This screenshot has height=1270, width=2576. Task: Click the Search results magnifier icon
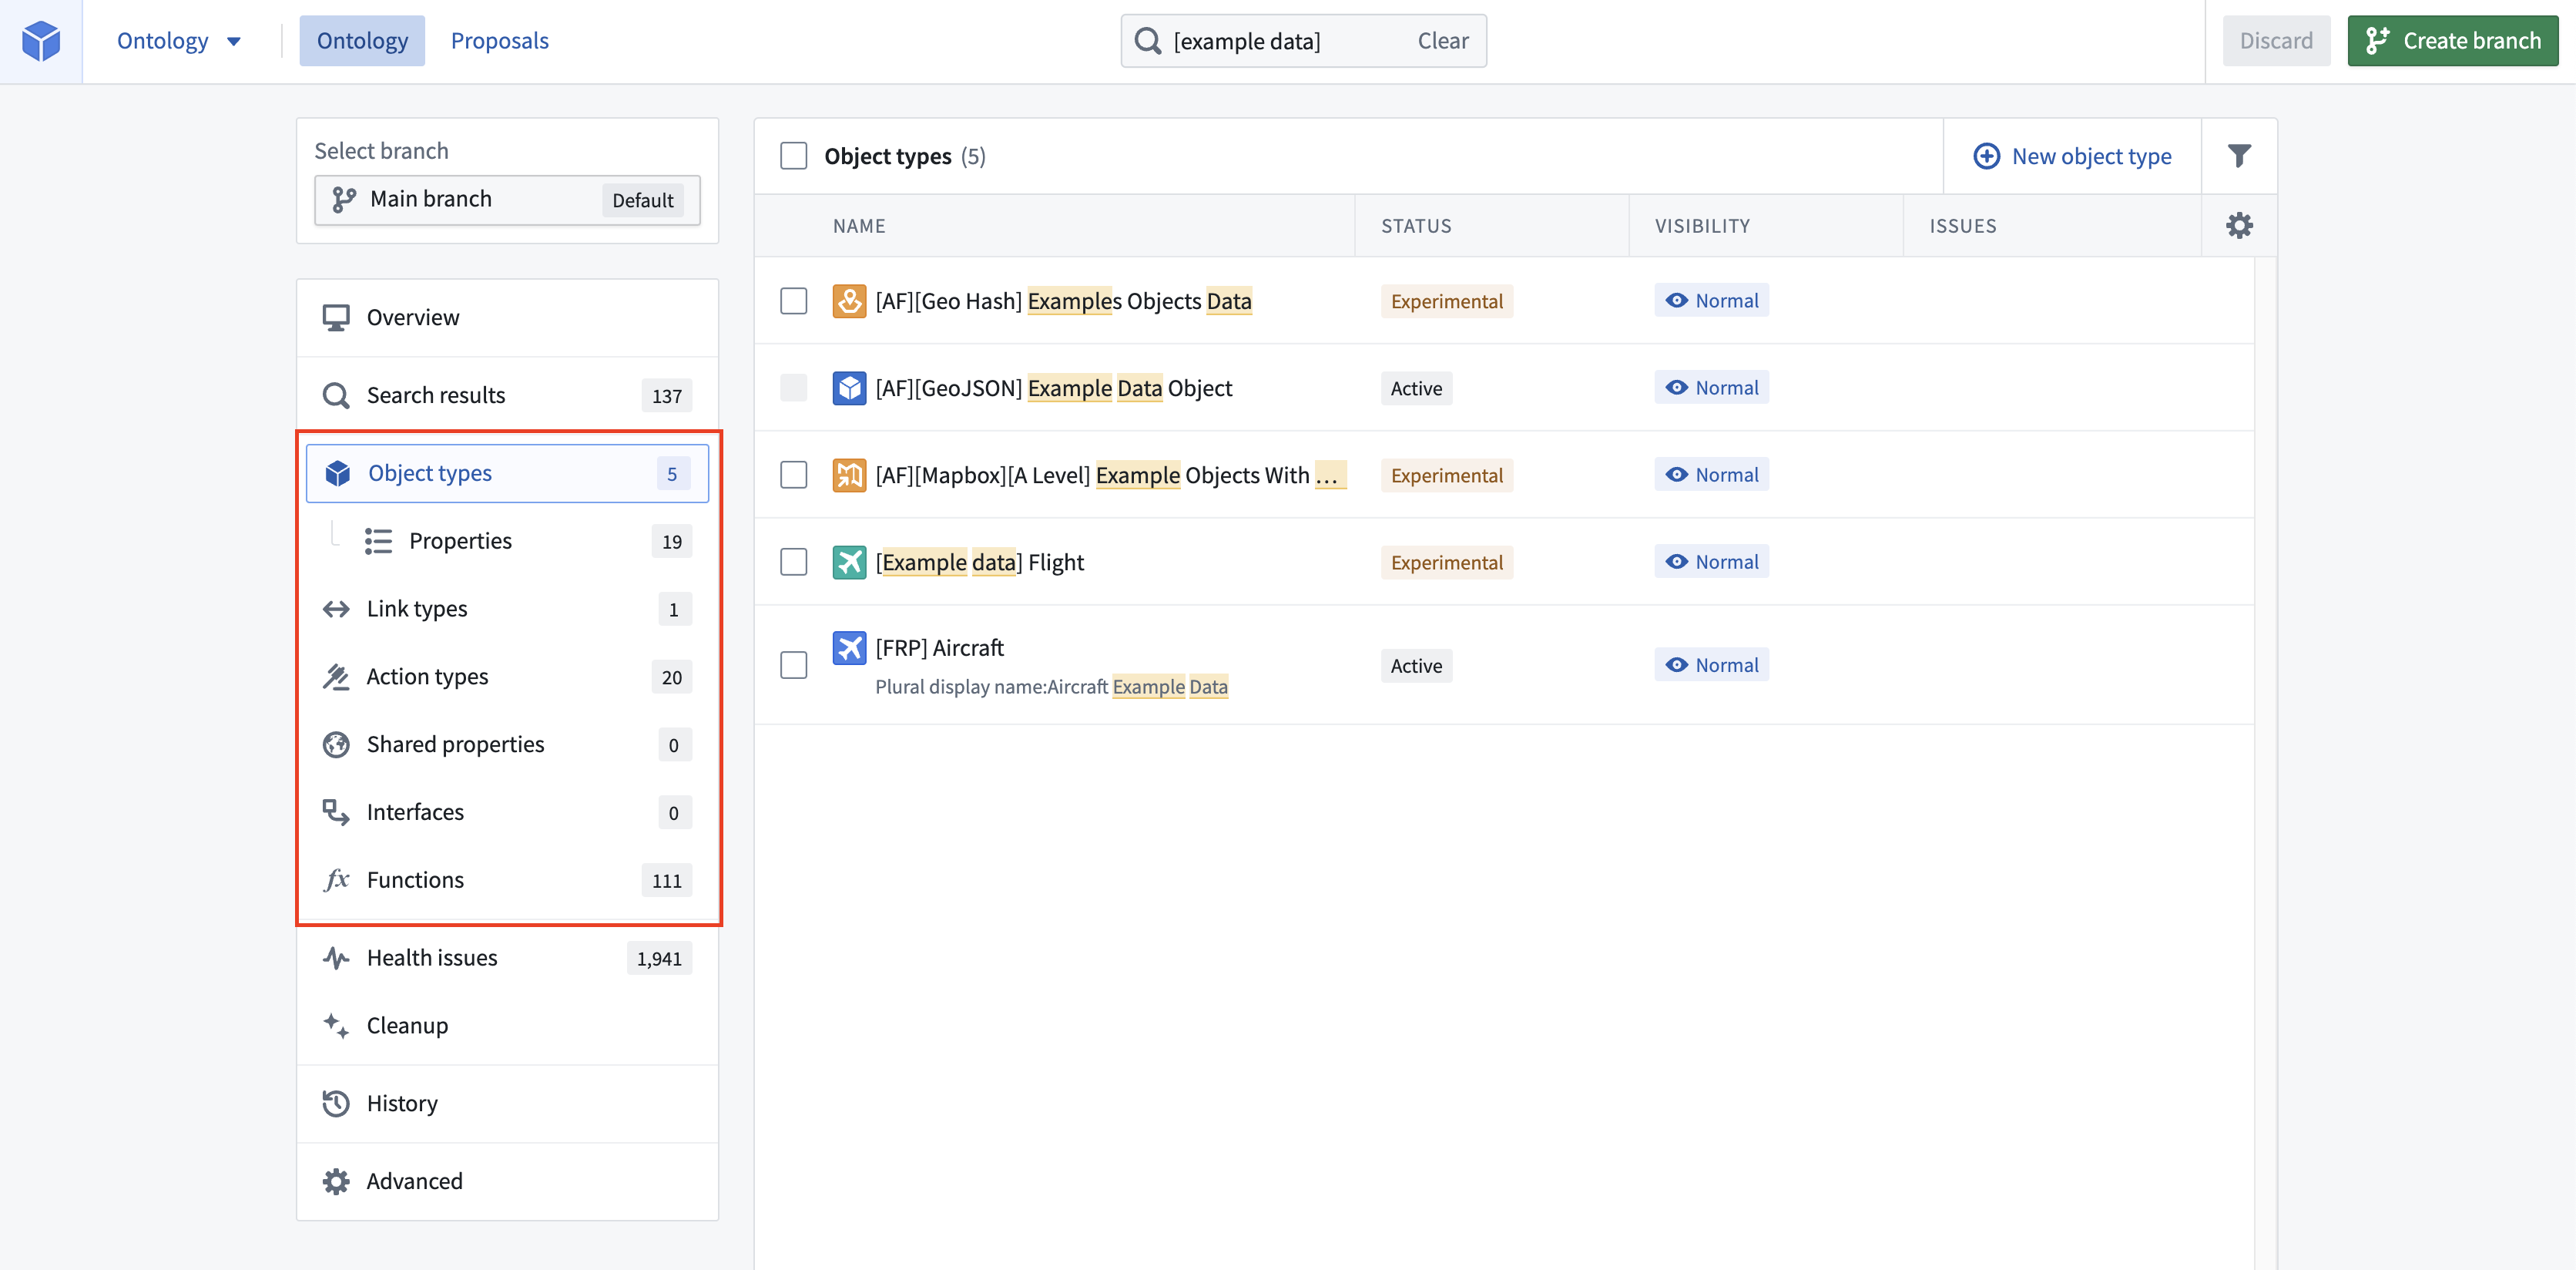(336, 395)
